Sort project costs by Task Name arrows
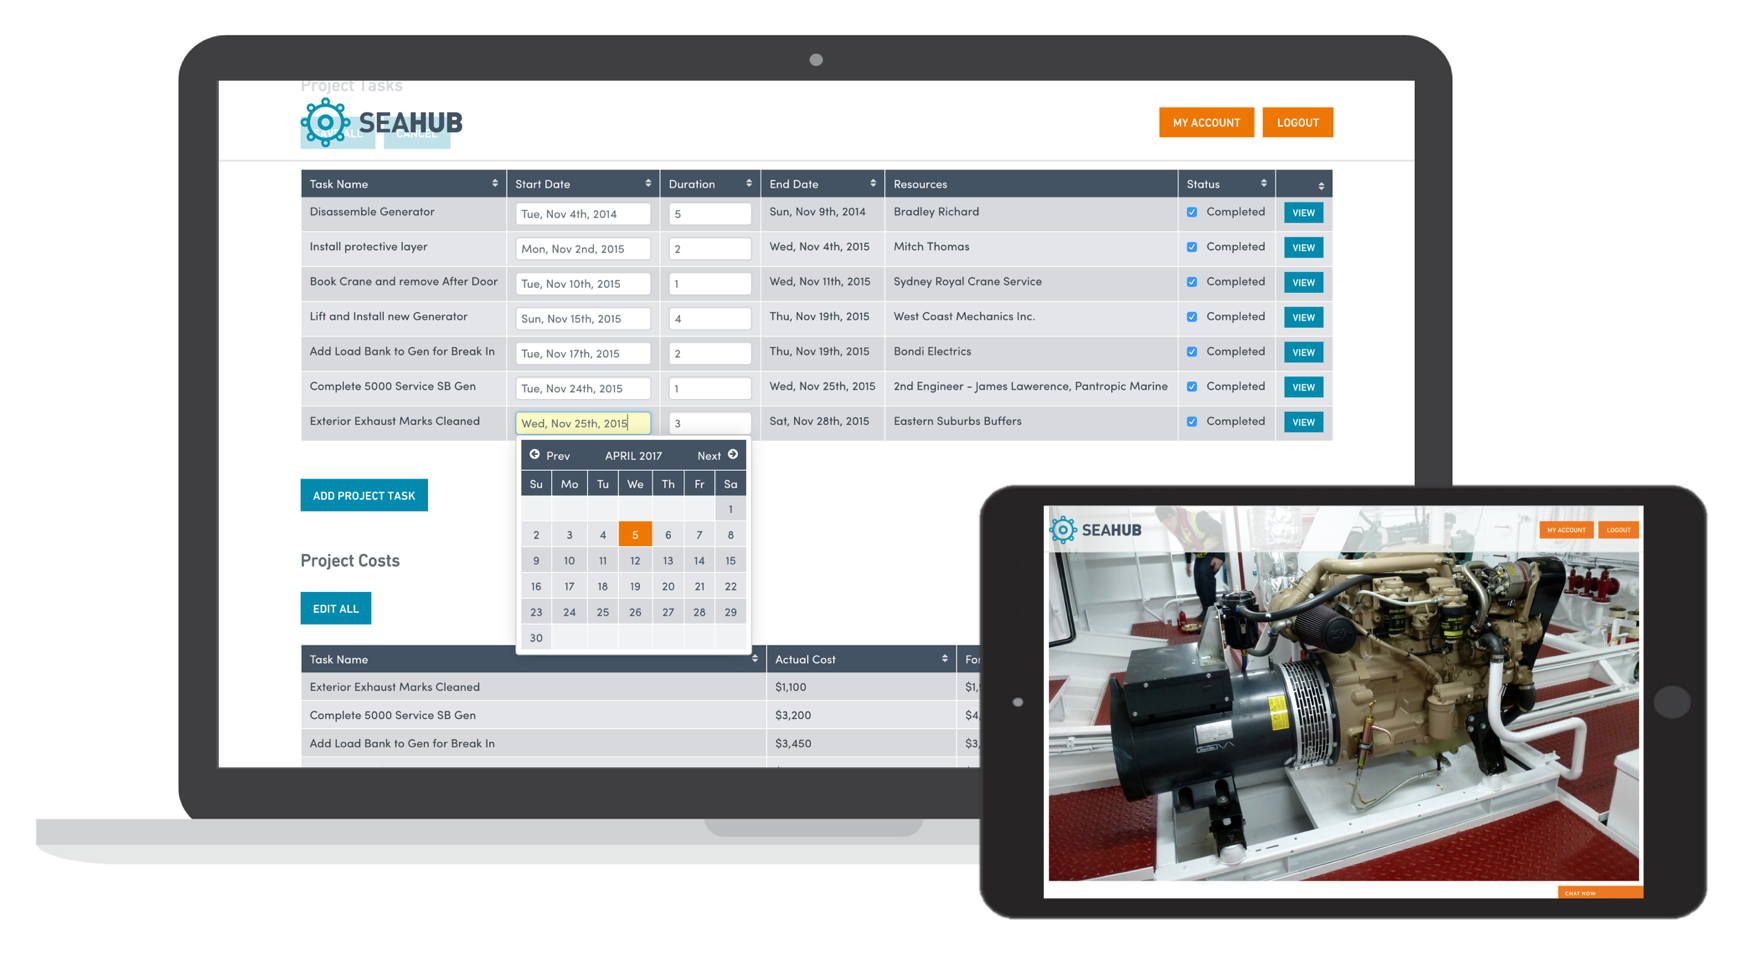 pyautogui.click(x=754, y=659)
